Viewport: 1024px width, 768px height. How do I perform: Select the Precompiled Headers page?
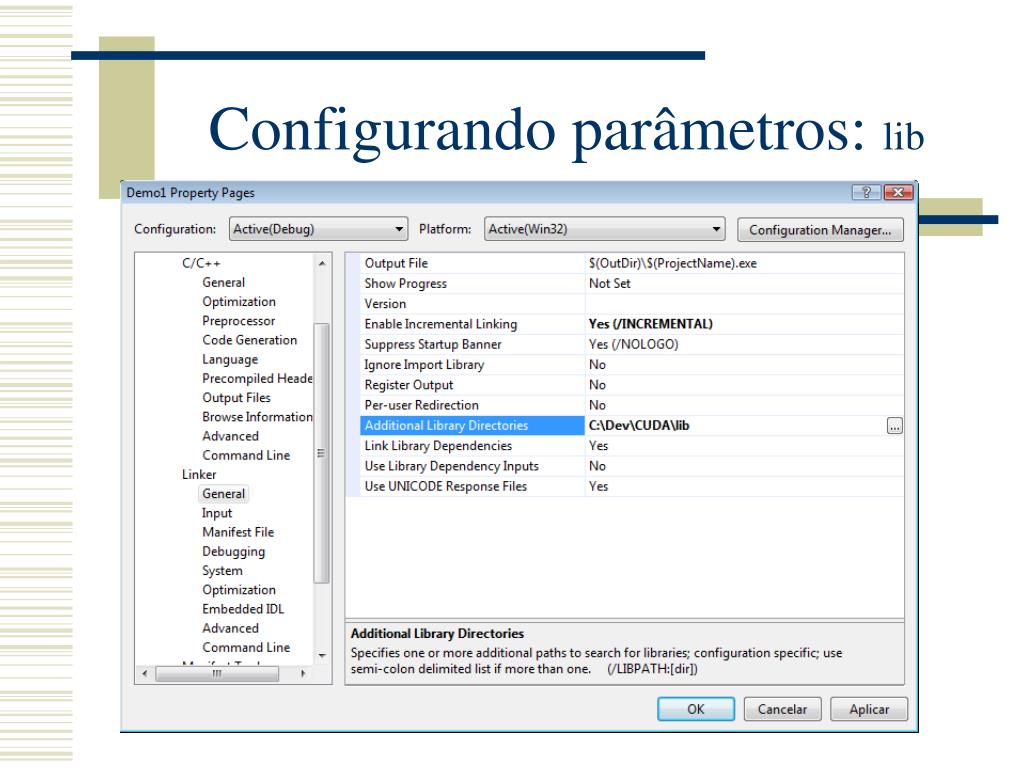(257, 379)
